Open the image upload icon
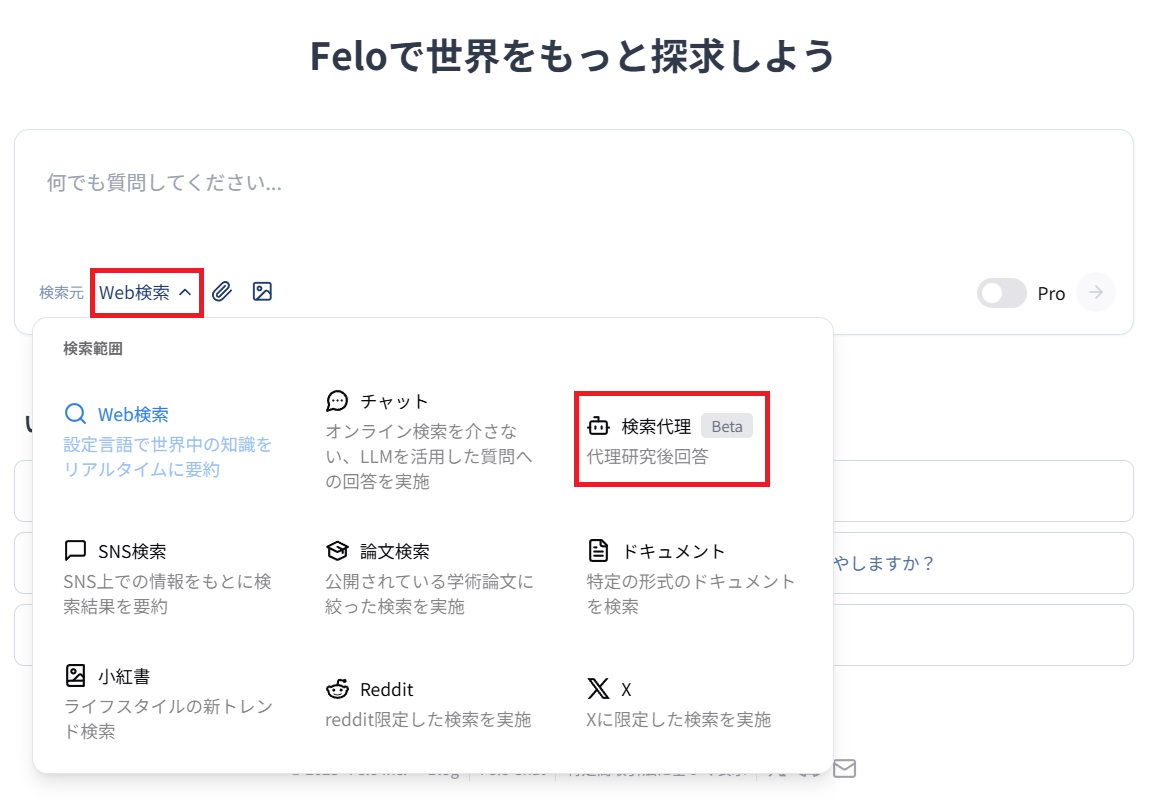The width and height of the screenshot is (1150, 801). click(261, 291)
